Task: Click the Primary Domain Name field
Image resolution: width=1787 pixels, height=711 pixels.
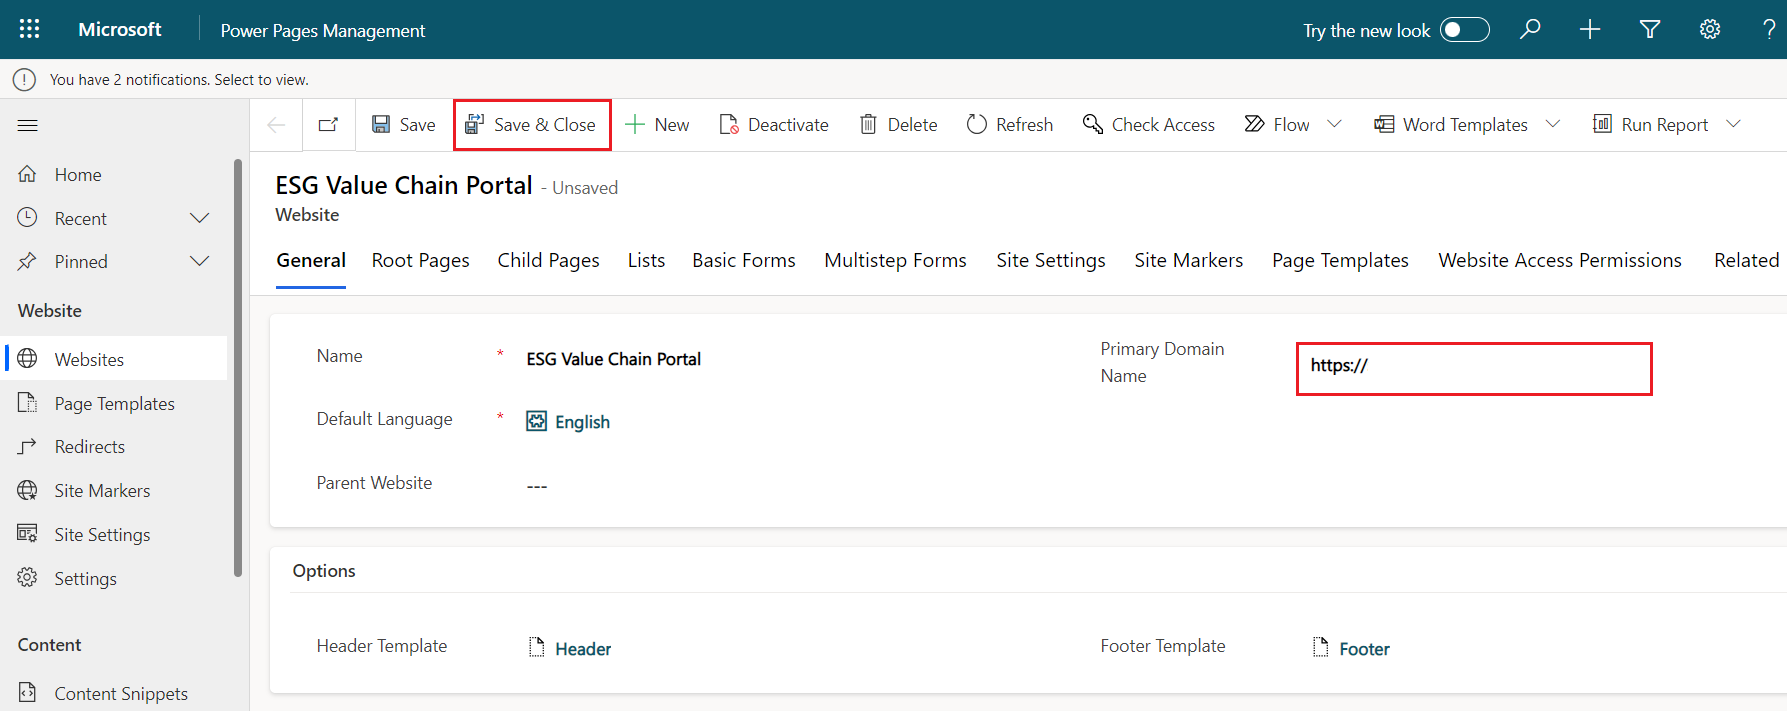Action: tap(1473, 368)
